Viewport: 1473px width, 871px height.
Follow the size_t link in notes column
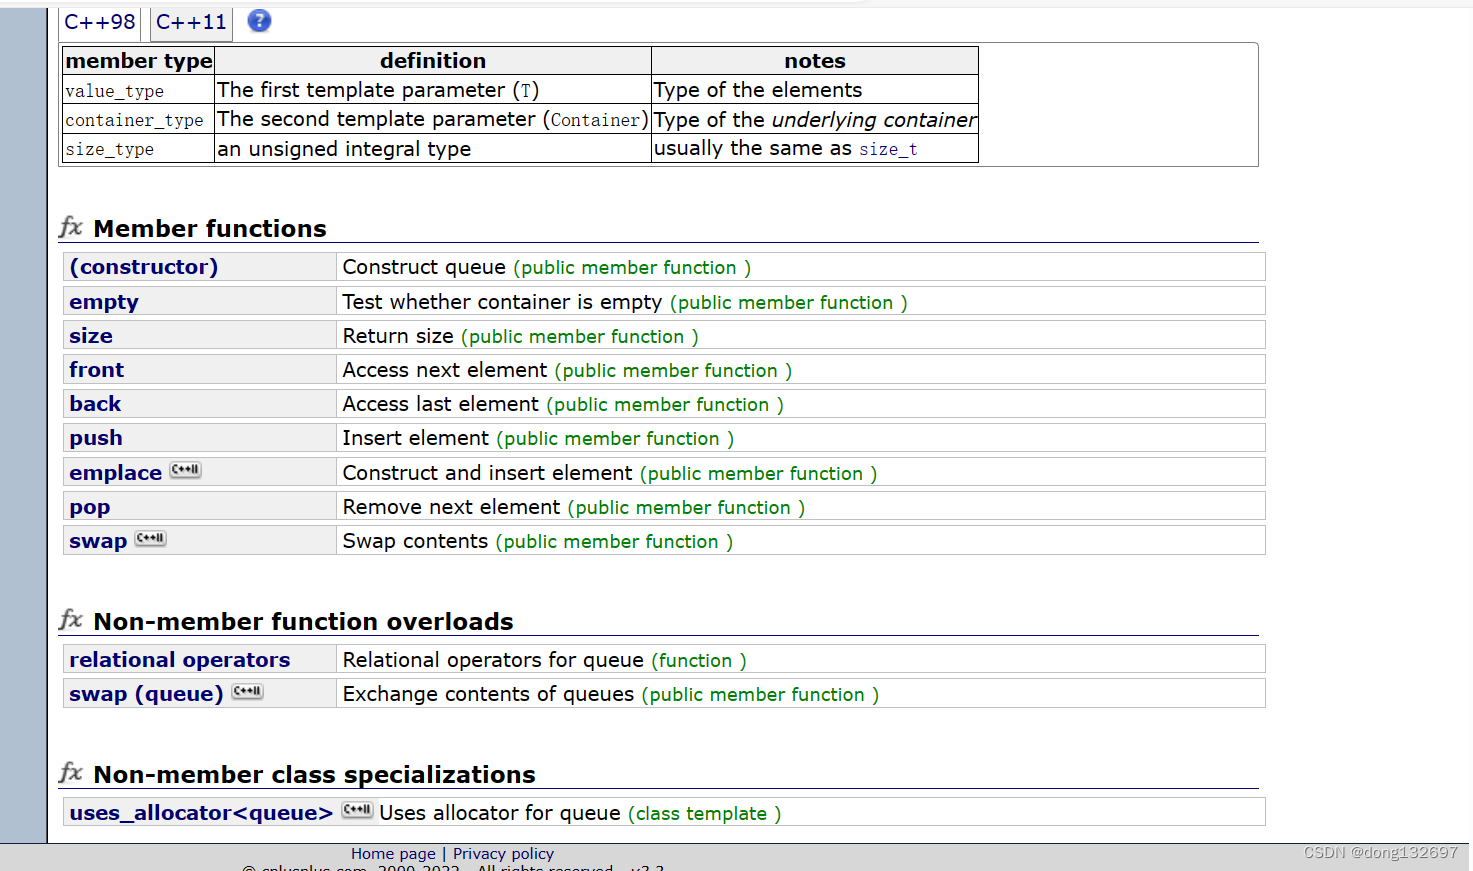pos(888,149)
